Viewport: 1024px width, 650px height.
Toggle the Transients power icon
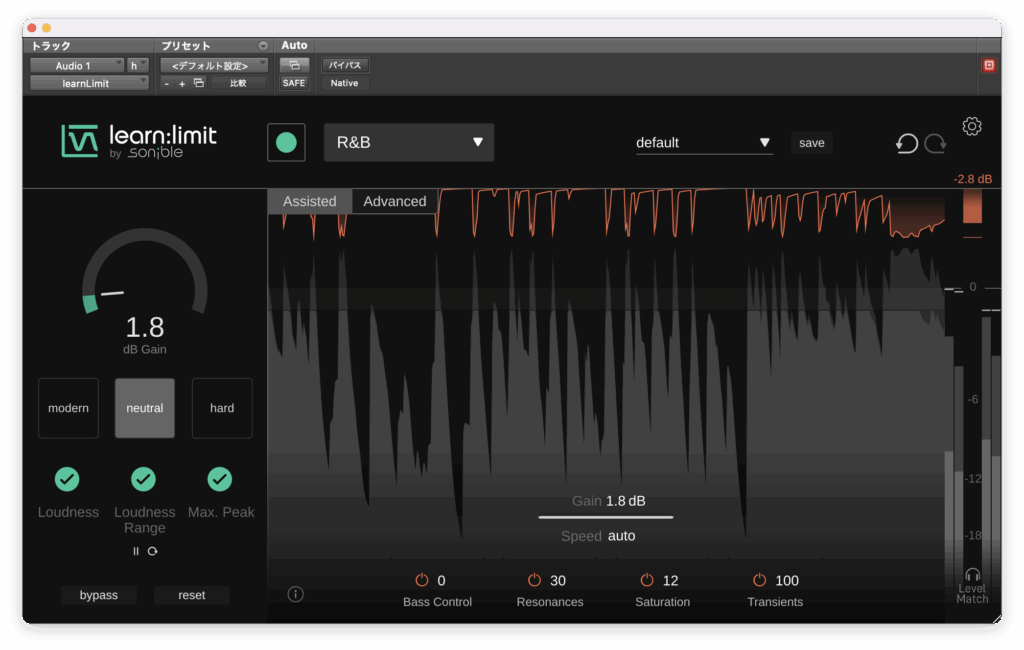pyautogui.click(x=759, y=580)
